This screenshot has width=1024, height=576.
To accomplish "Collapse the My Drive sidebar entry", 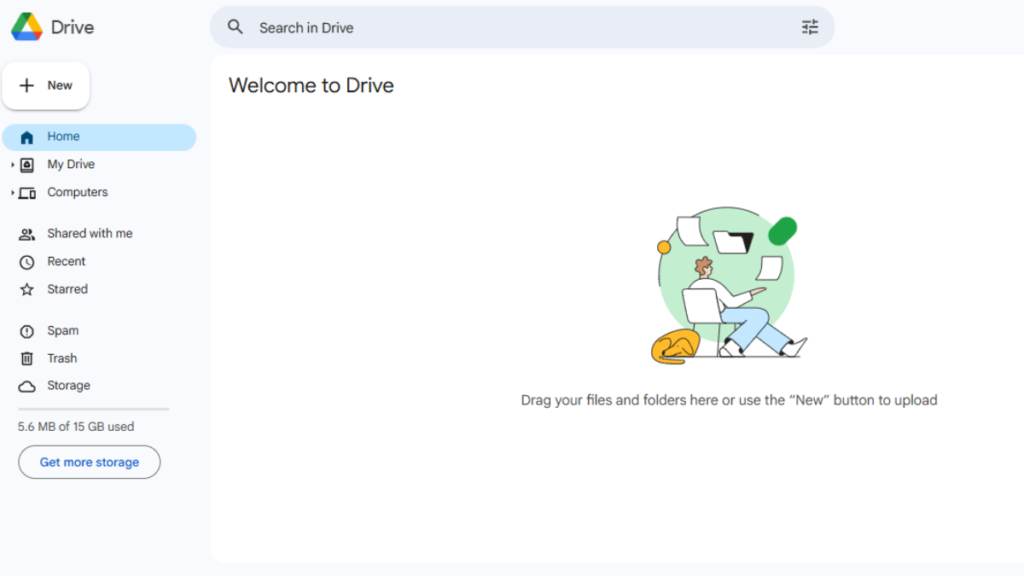I will (x=12, y=164).
